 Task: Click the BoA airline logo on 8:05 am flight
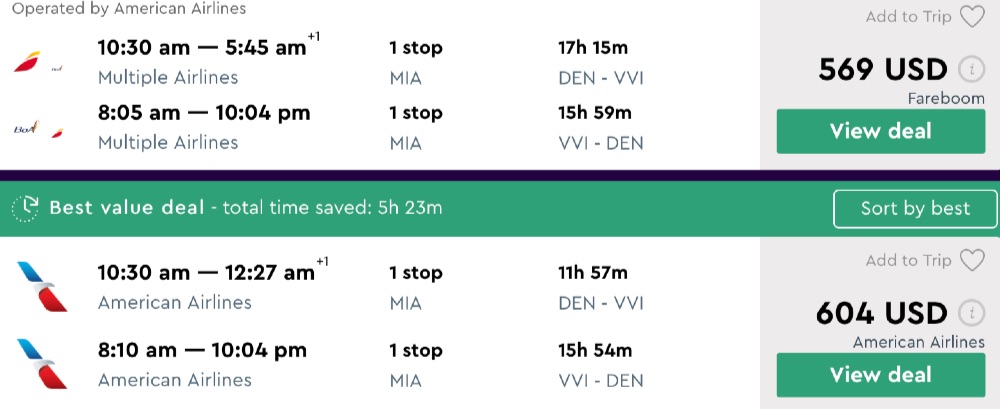pos(26,129)
